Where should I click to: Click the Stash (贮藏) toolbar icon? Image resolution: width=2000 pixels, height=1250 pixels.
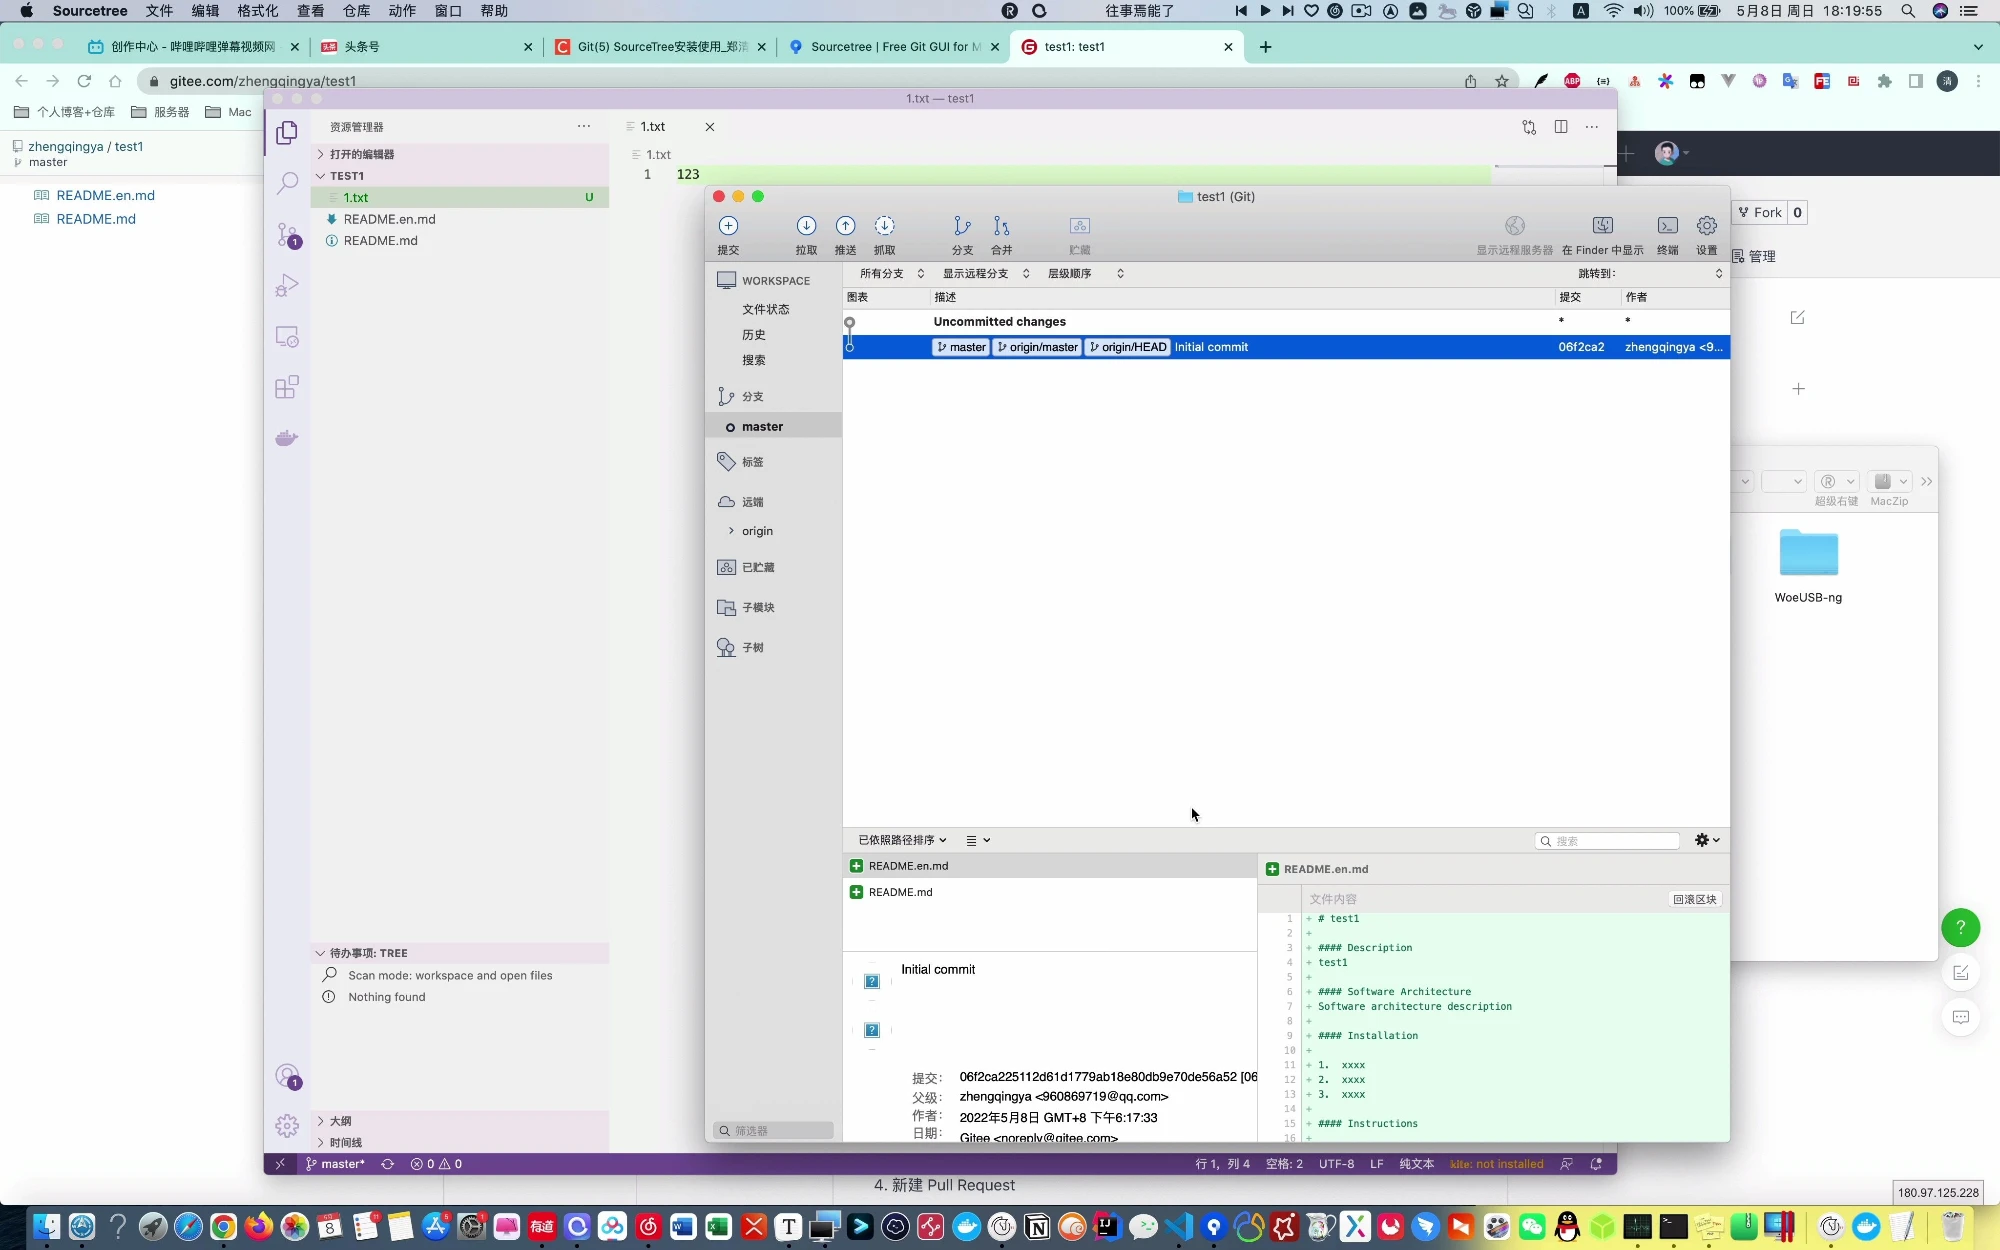pos(1079,226)
